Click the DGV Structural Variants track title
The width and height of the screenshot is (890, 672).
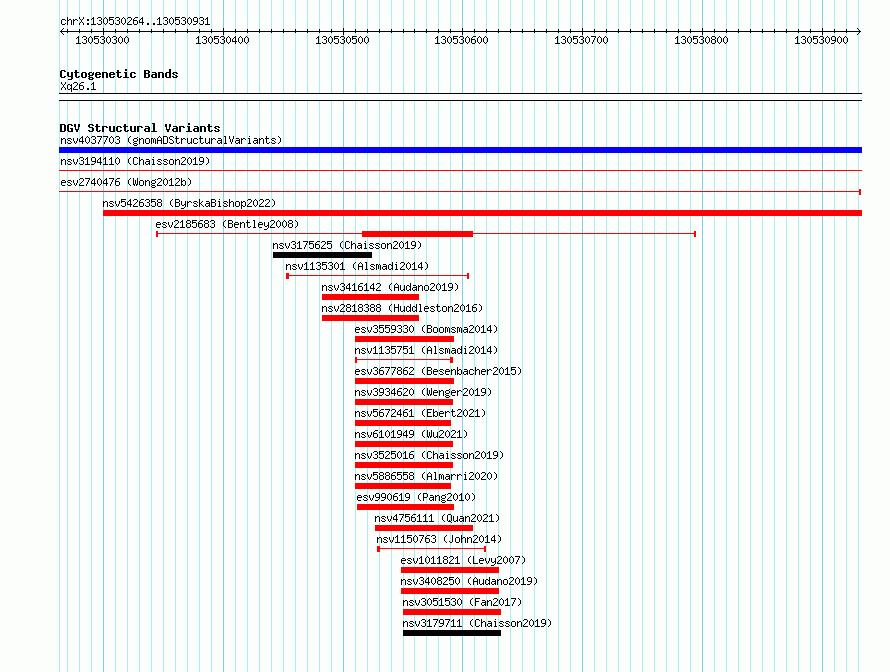pyautogui.click(x=140, y=128)
